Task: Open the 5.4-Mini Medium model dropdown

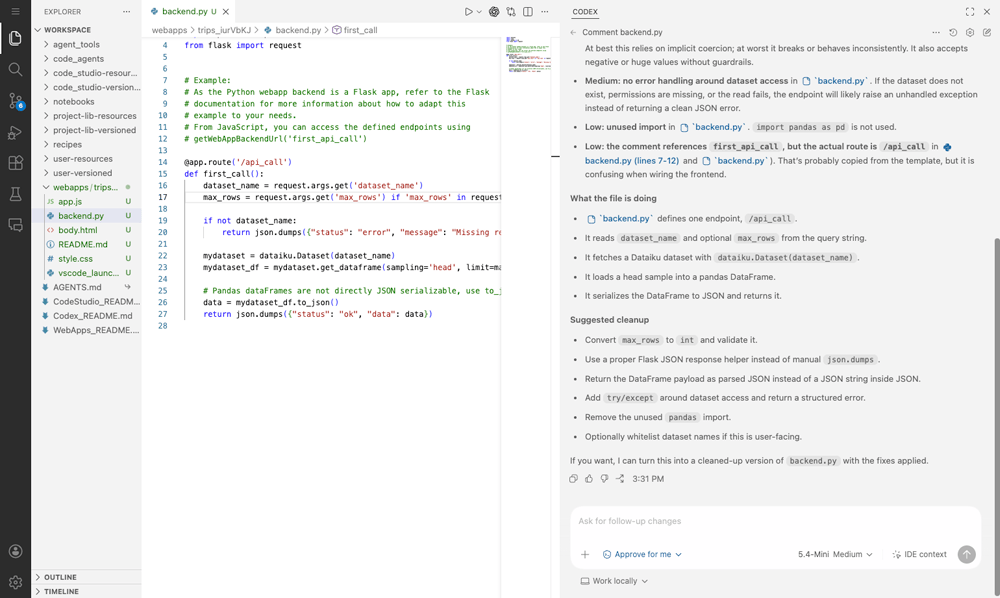Action: click(x=835, y=554)
